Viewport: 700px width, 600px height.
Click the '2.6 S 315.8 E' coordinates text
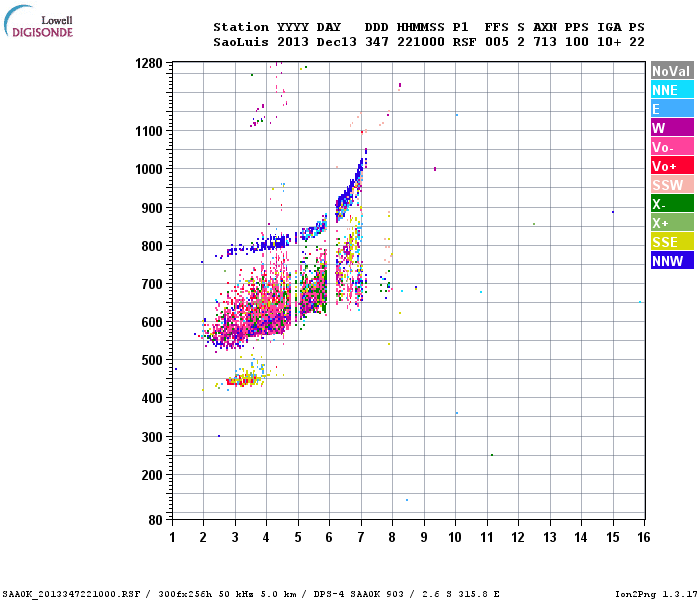[461, 594]
